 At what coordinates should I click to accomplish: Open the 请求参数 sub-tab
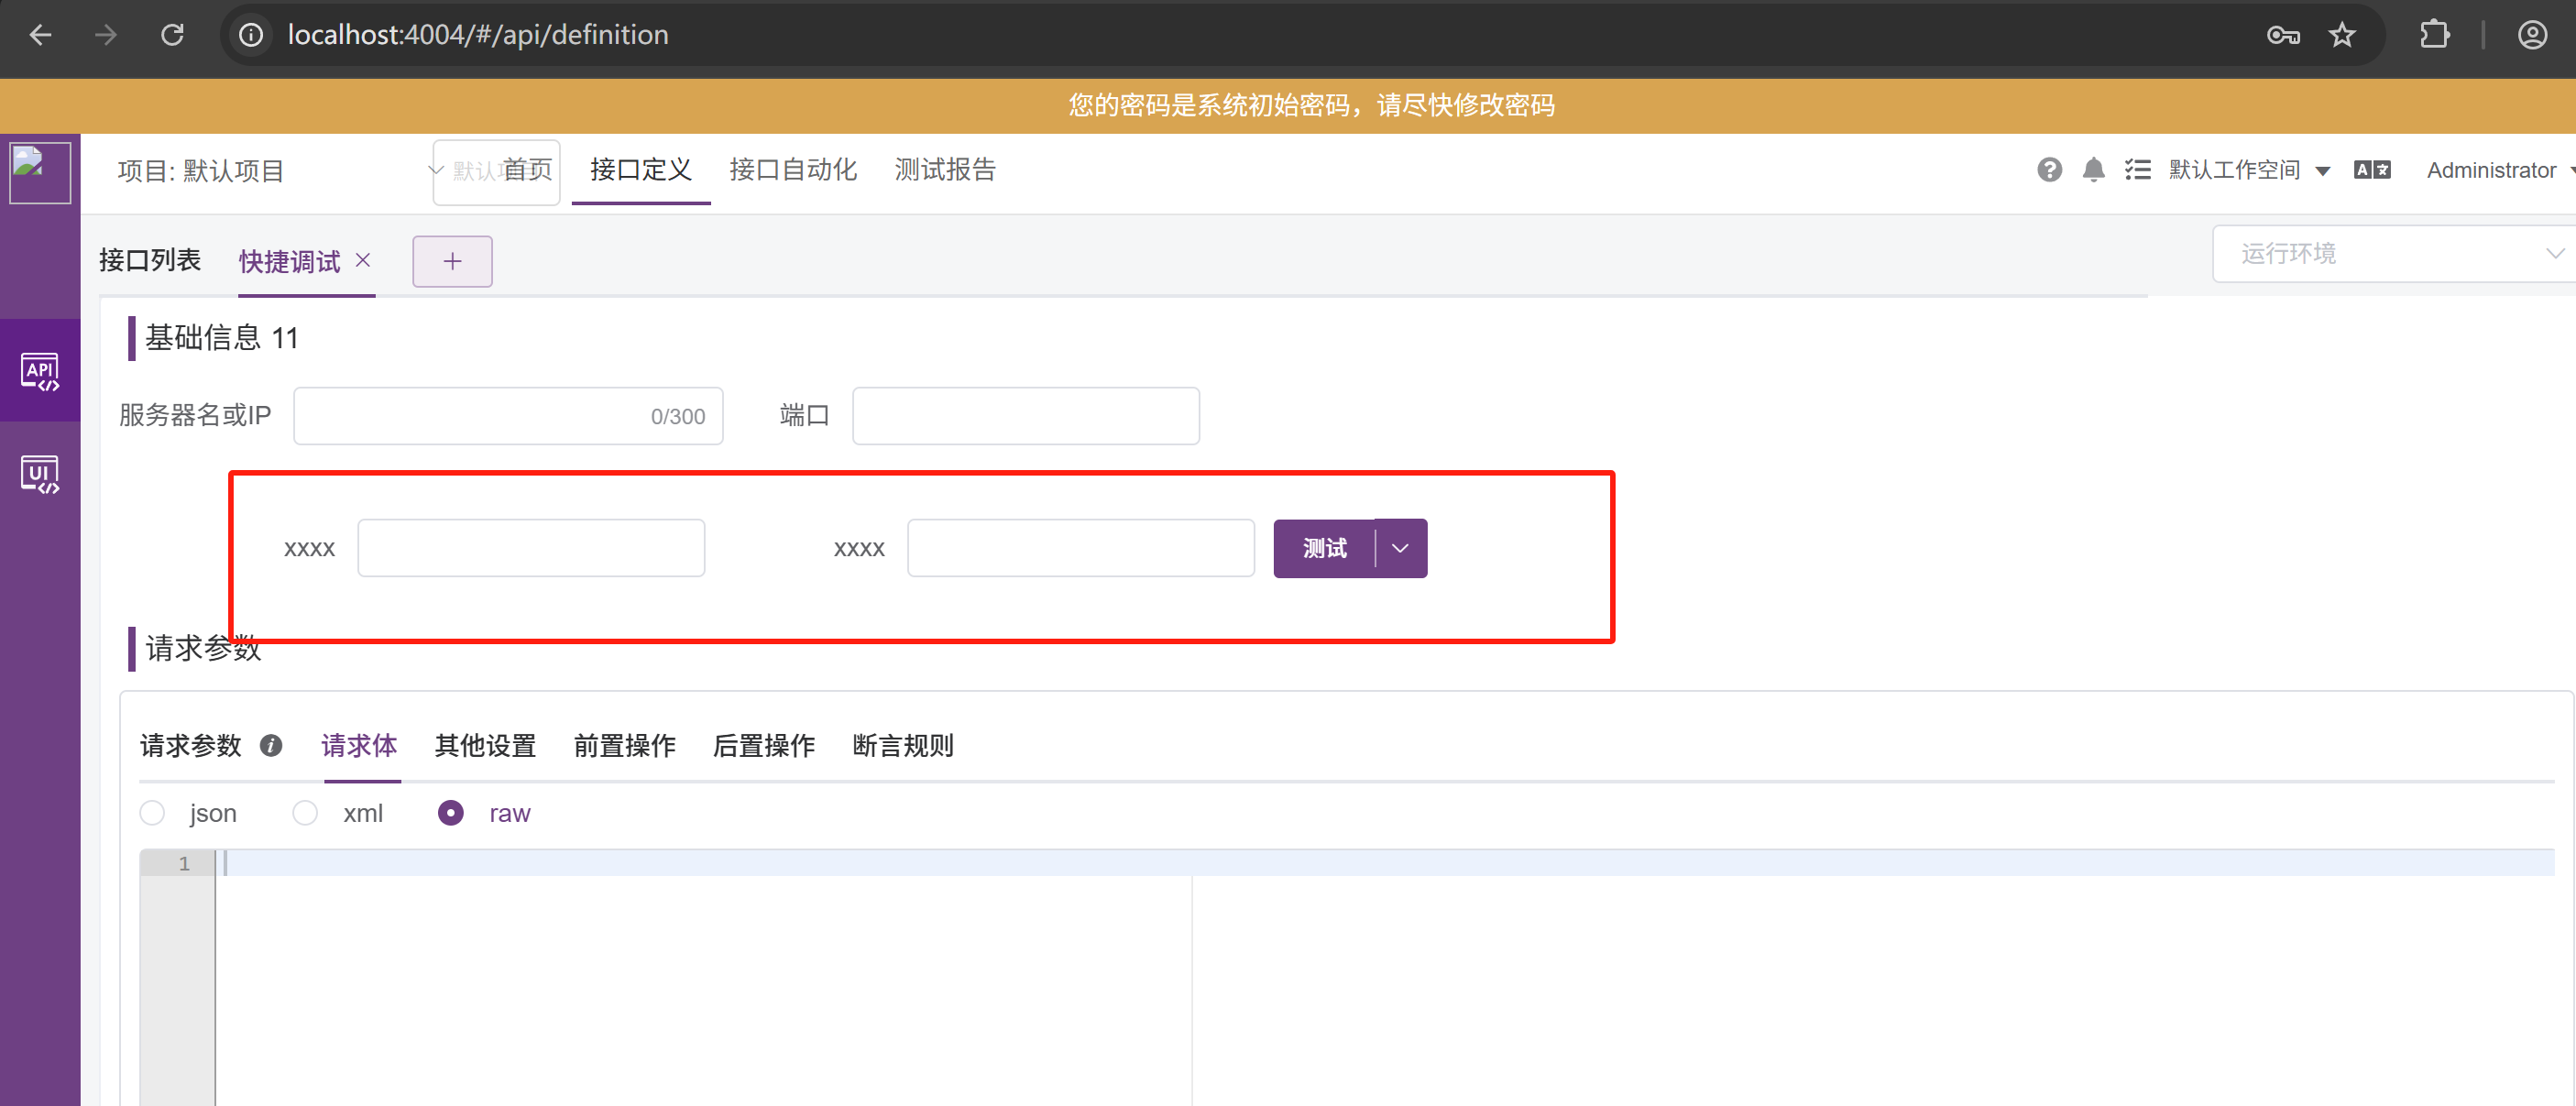(x=191, y=746)
